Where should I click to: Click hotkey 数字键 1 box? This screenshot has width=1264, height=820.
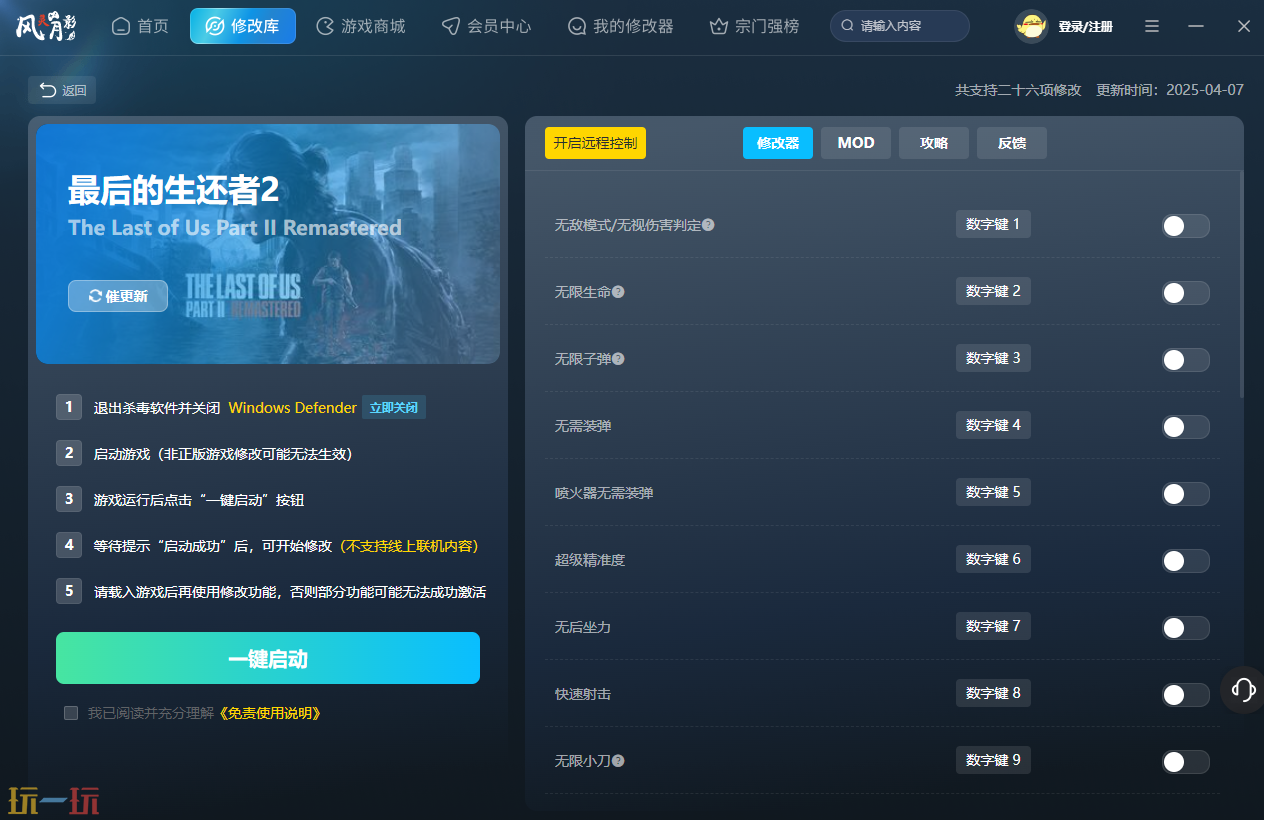993,224
